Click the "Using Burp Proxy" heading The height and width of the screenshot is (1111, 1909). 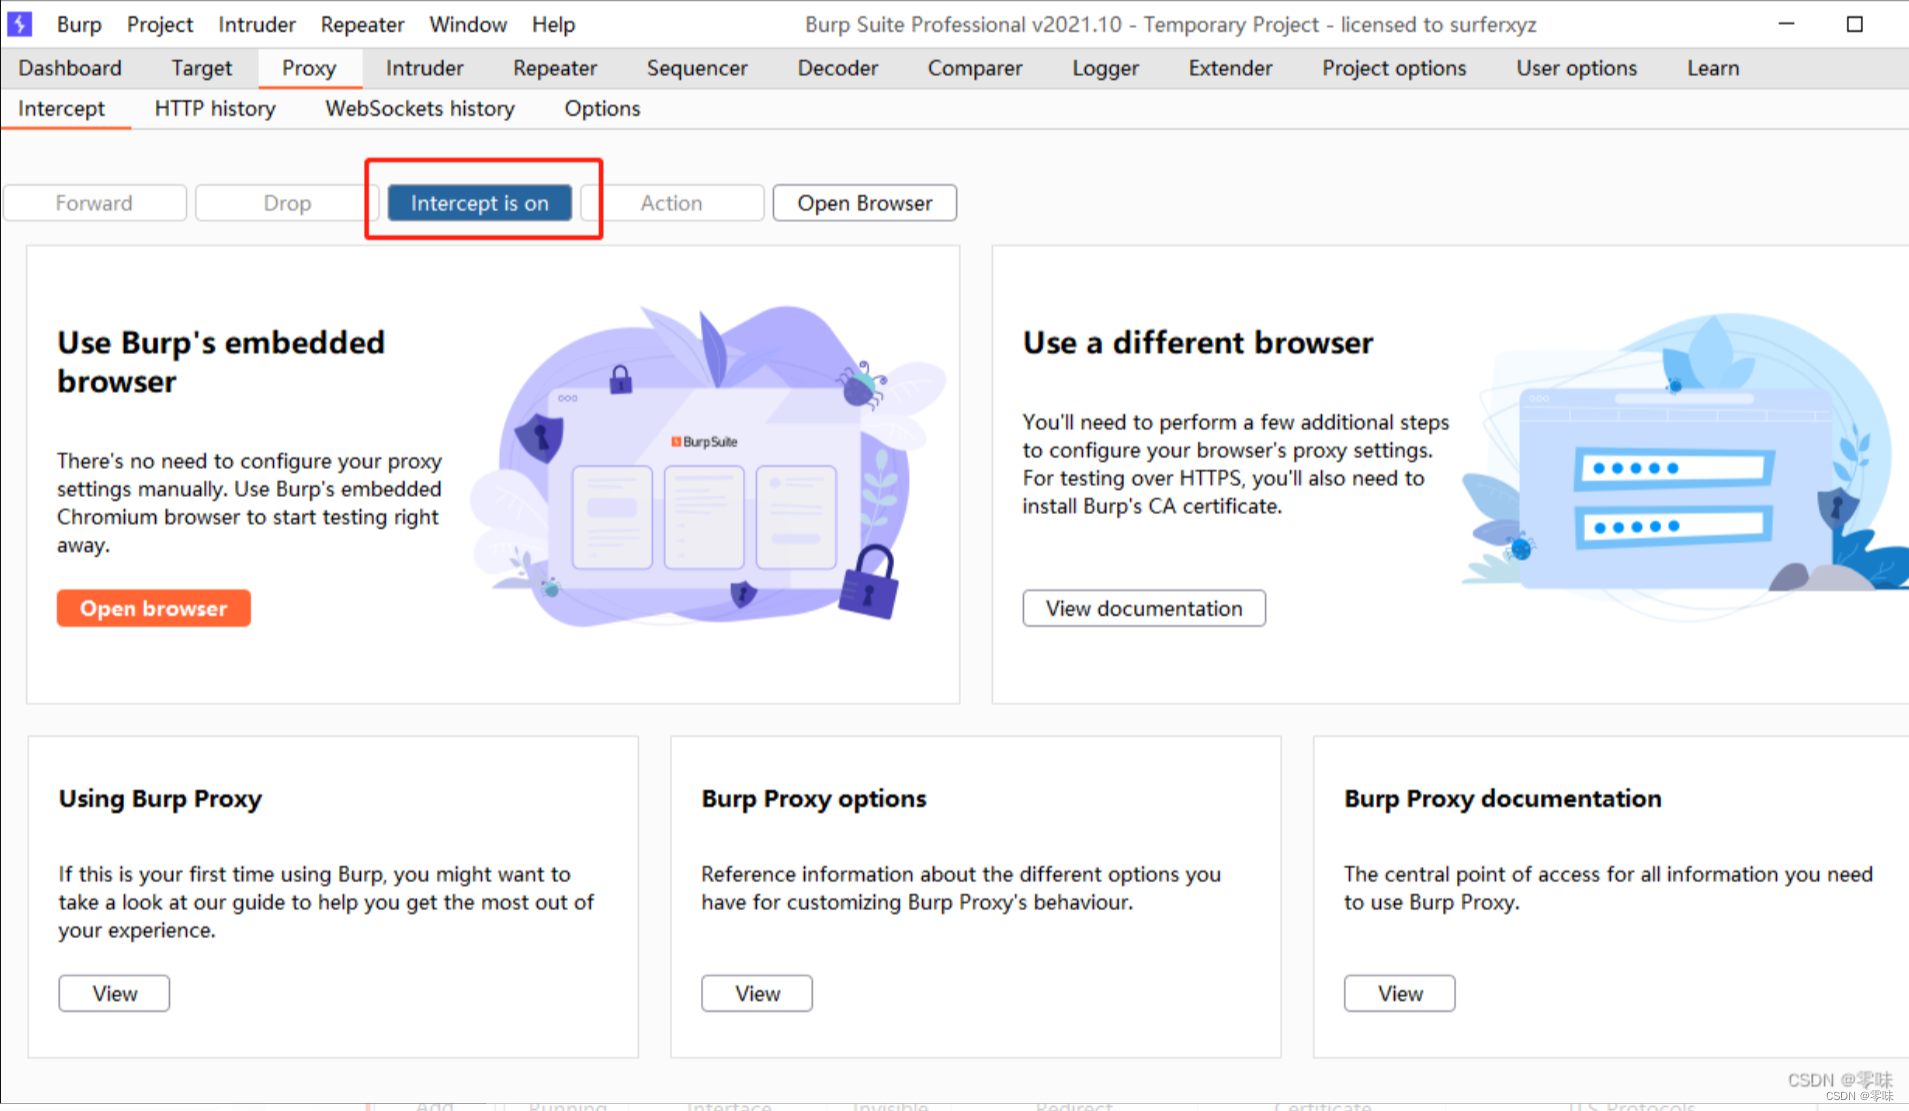point(160,798)
